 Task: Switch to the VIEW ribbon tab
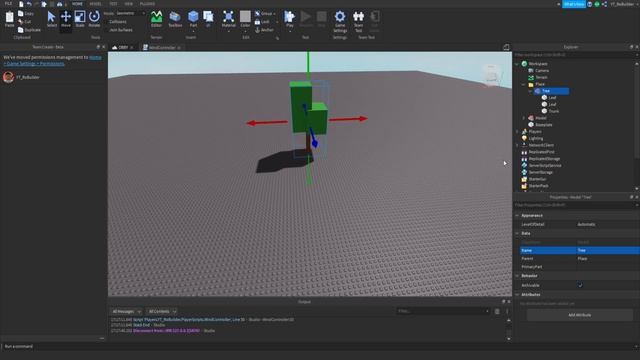(x=129, y=4)
